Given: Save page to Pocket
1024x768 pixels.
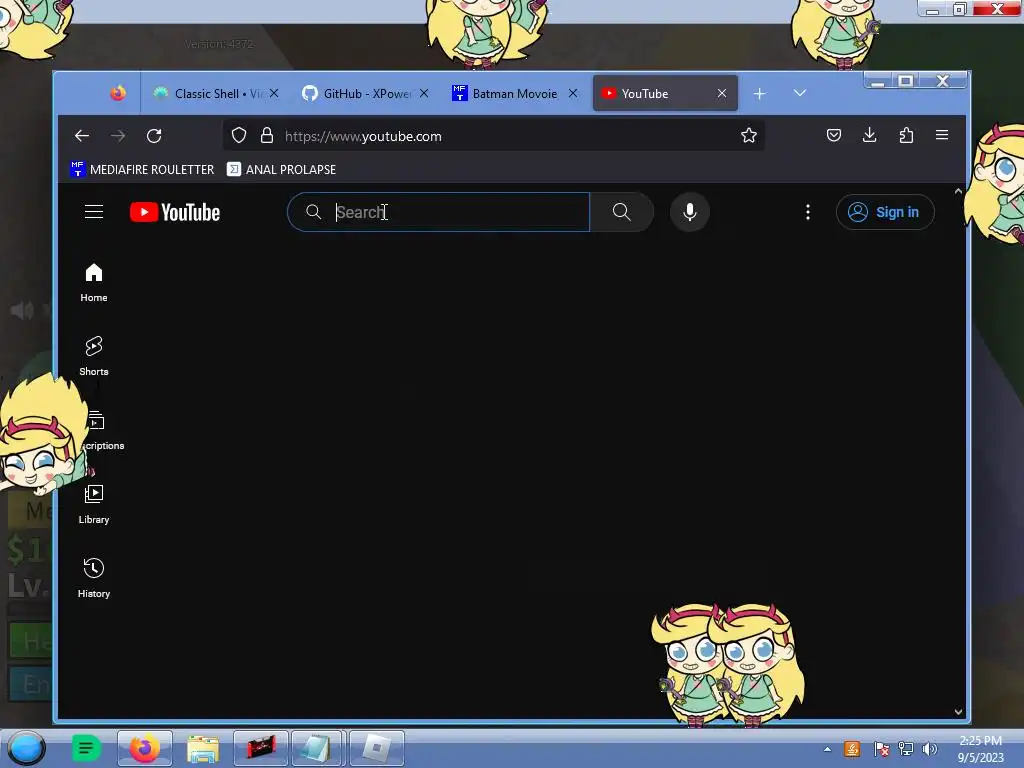Looking at the screenshot, I should tap(833, 135).
